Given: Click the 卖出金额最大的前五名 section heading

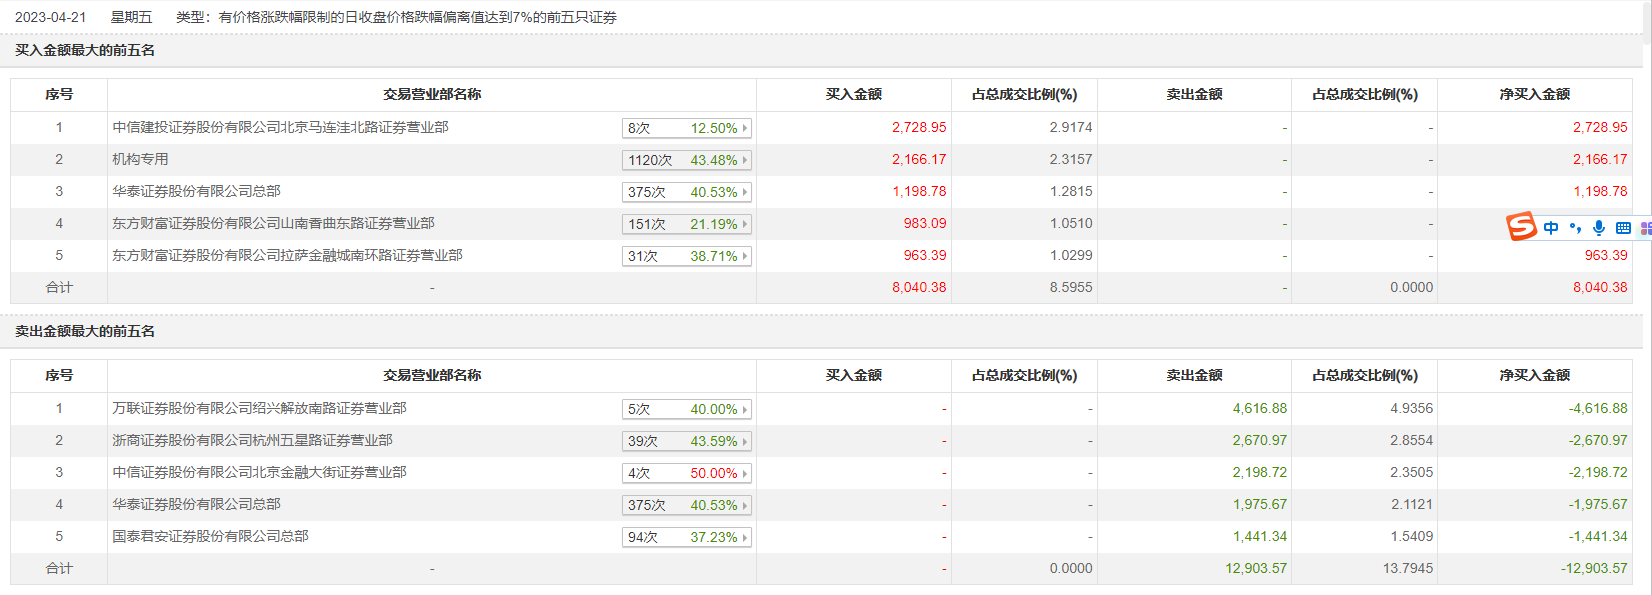Looking at the screenshot, I should pyautogui.click(x=85, y=331).
